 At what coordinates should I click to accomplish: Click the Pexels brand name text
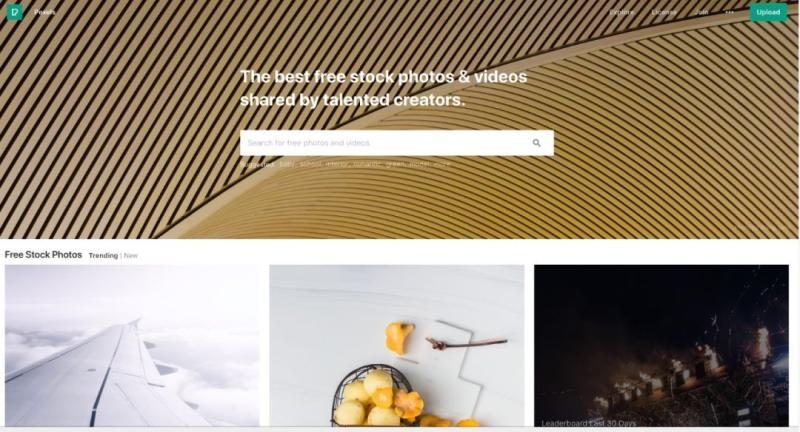tap(44, 12)
